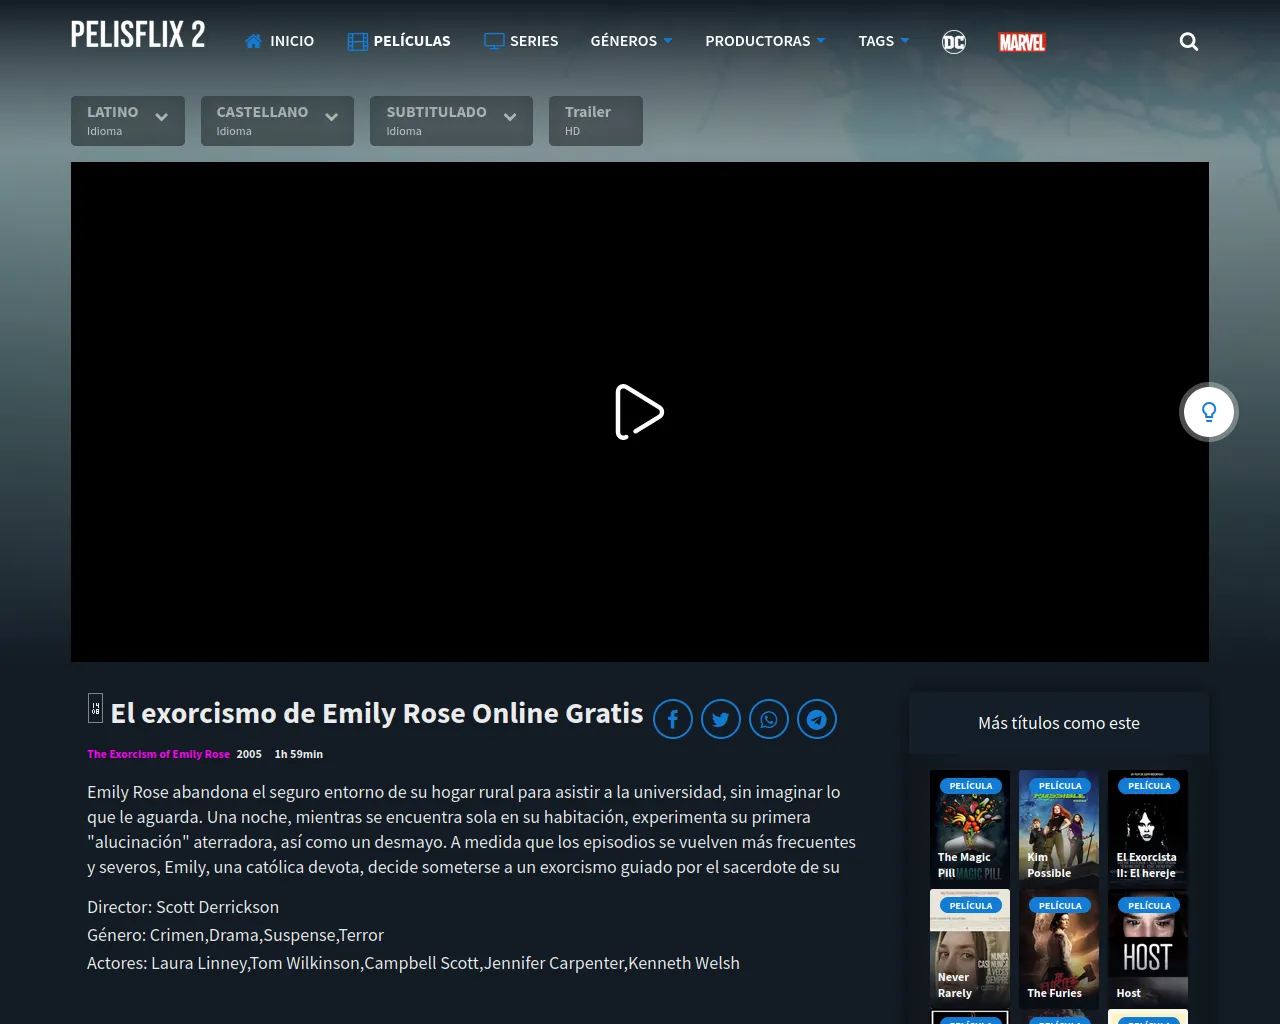Open the Kim Possible movie thumbnail
Screen dimensions: 1280x1024
pyautogui.click(x=1058, y=825)
